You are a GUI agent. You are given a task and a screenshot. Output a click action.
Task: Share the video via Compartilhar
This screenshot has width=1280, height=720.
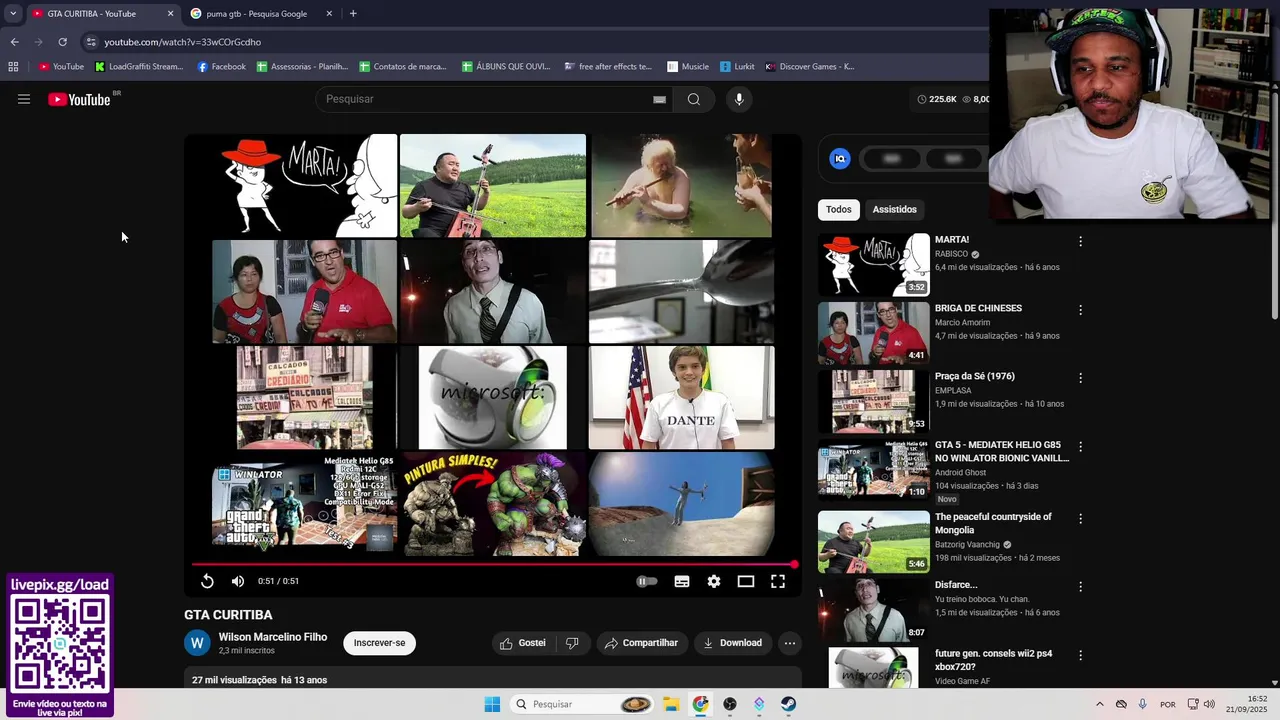pyautogui.click(x=641, y=643)
